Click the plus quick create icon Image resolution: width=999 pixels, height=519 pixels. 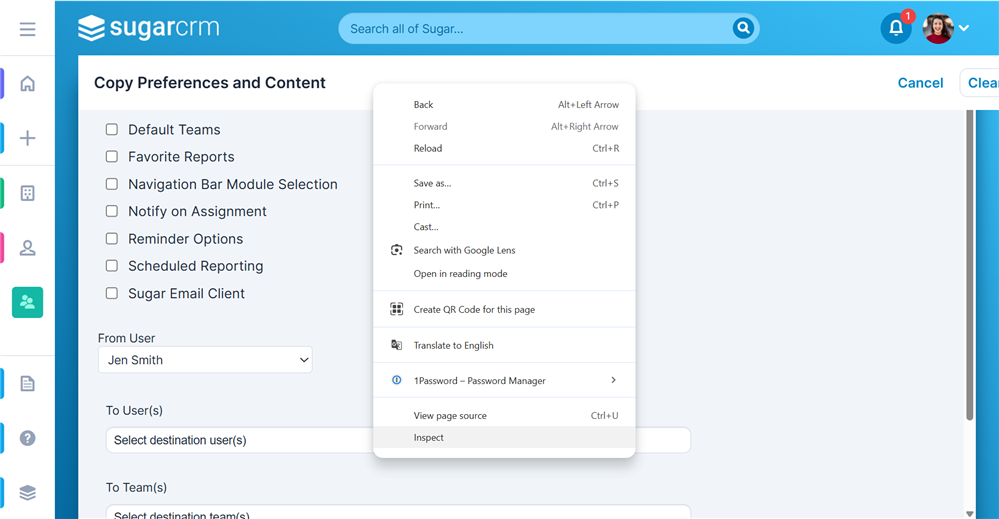(27, 138)
